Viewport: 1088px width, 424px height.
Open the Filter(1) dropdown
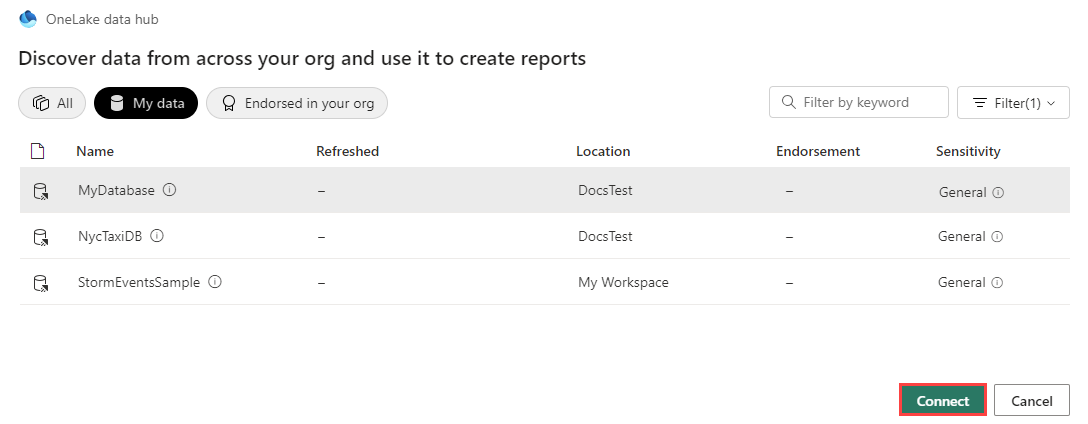(1013, 103)
